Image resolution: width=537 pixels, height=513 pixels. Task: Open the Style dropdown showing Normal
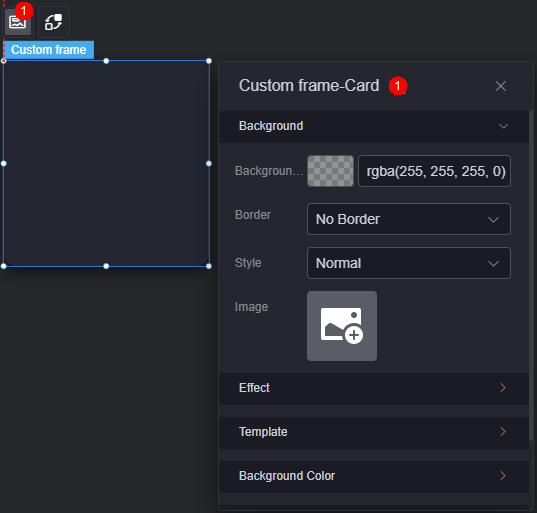(409, 263)
